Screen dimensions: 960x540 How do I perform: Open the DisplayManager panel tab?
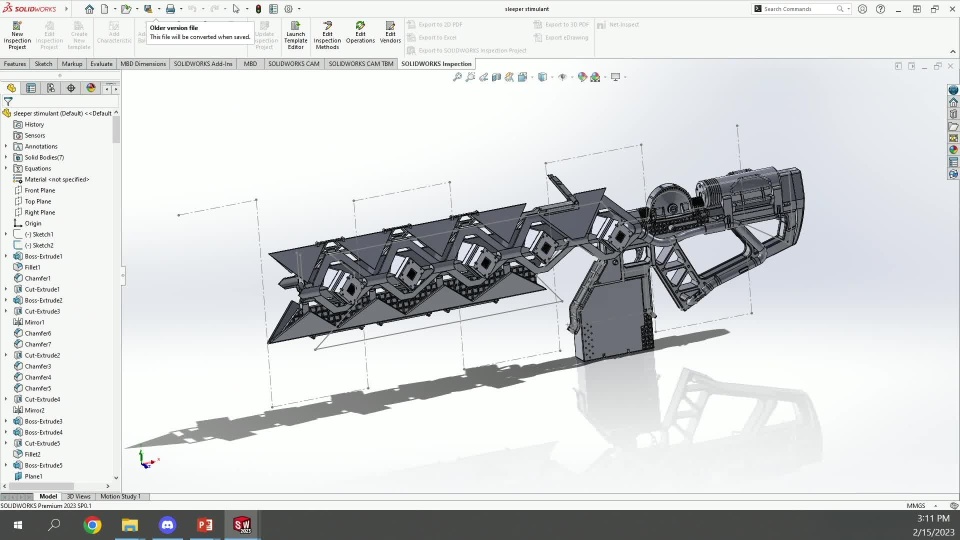coord(90,88)
